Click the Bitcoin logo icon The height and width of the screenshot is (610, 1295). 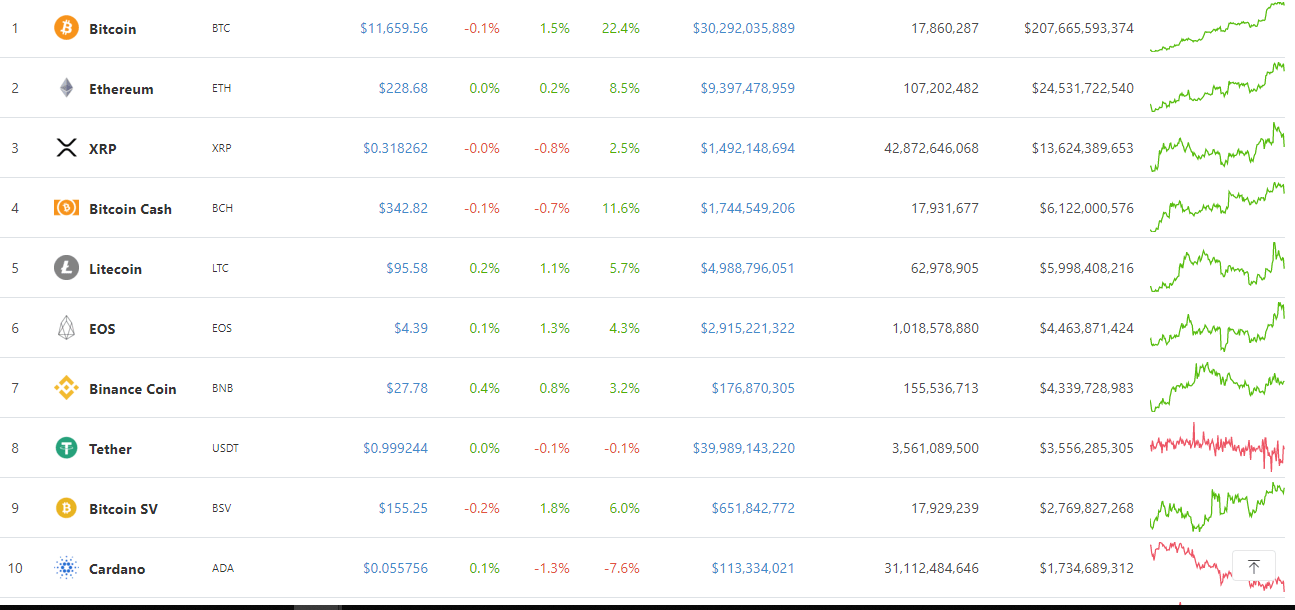pos(66,28)
